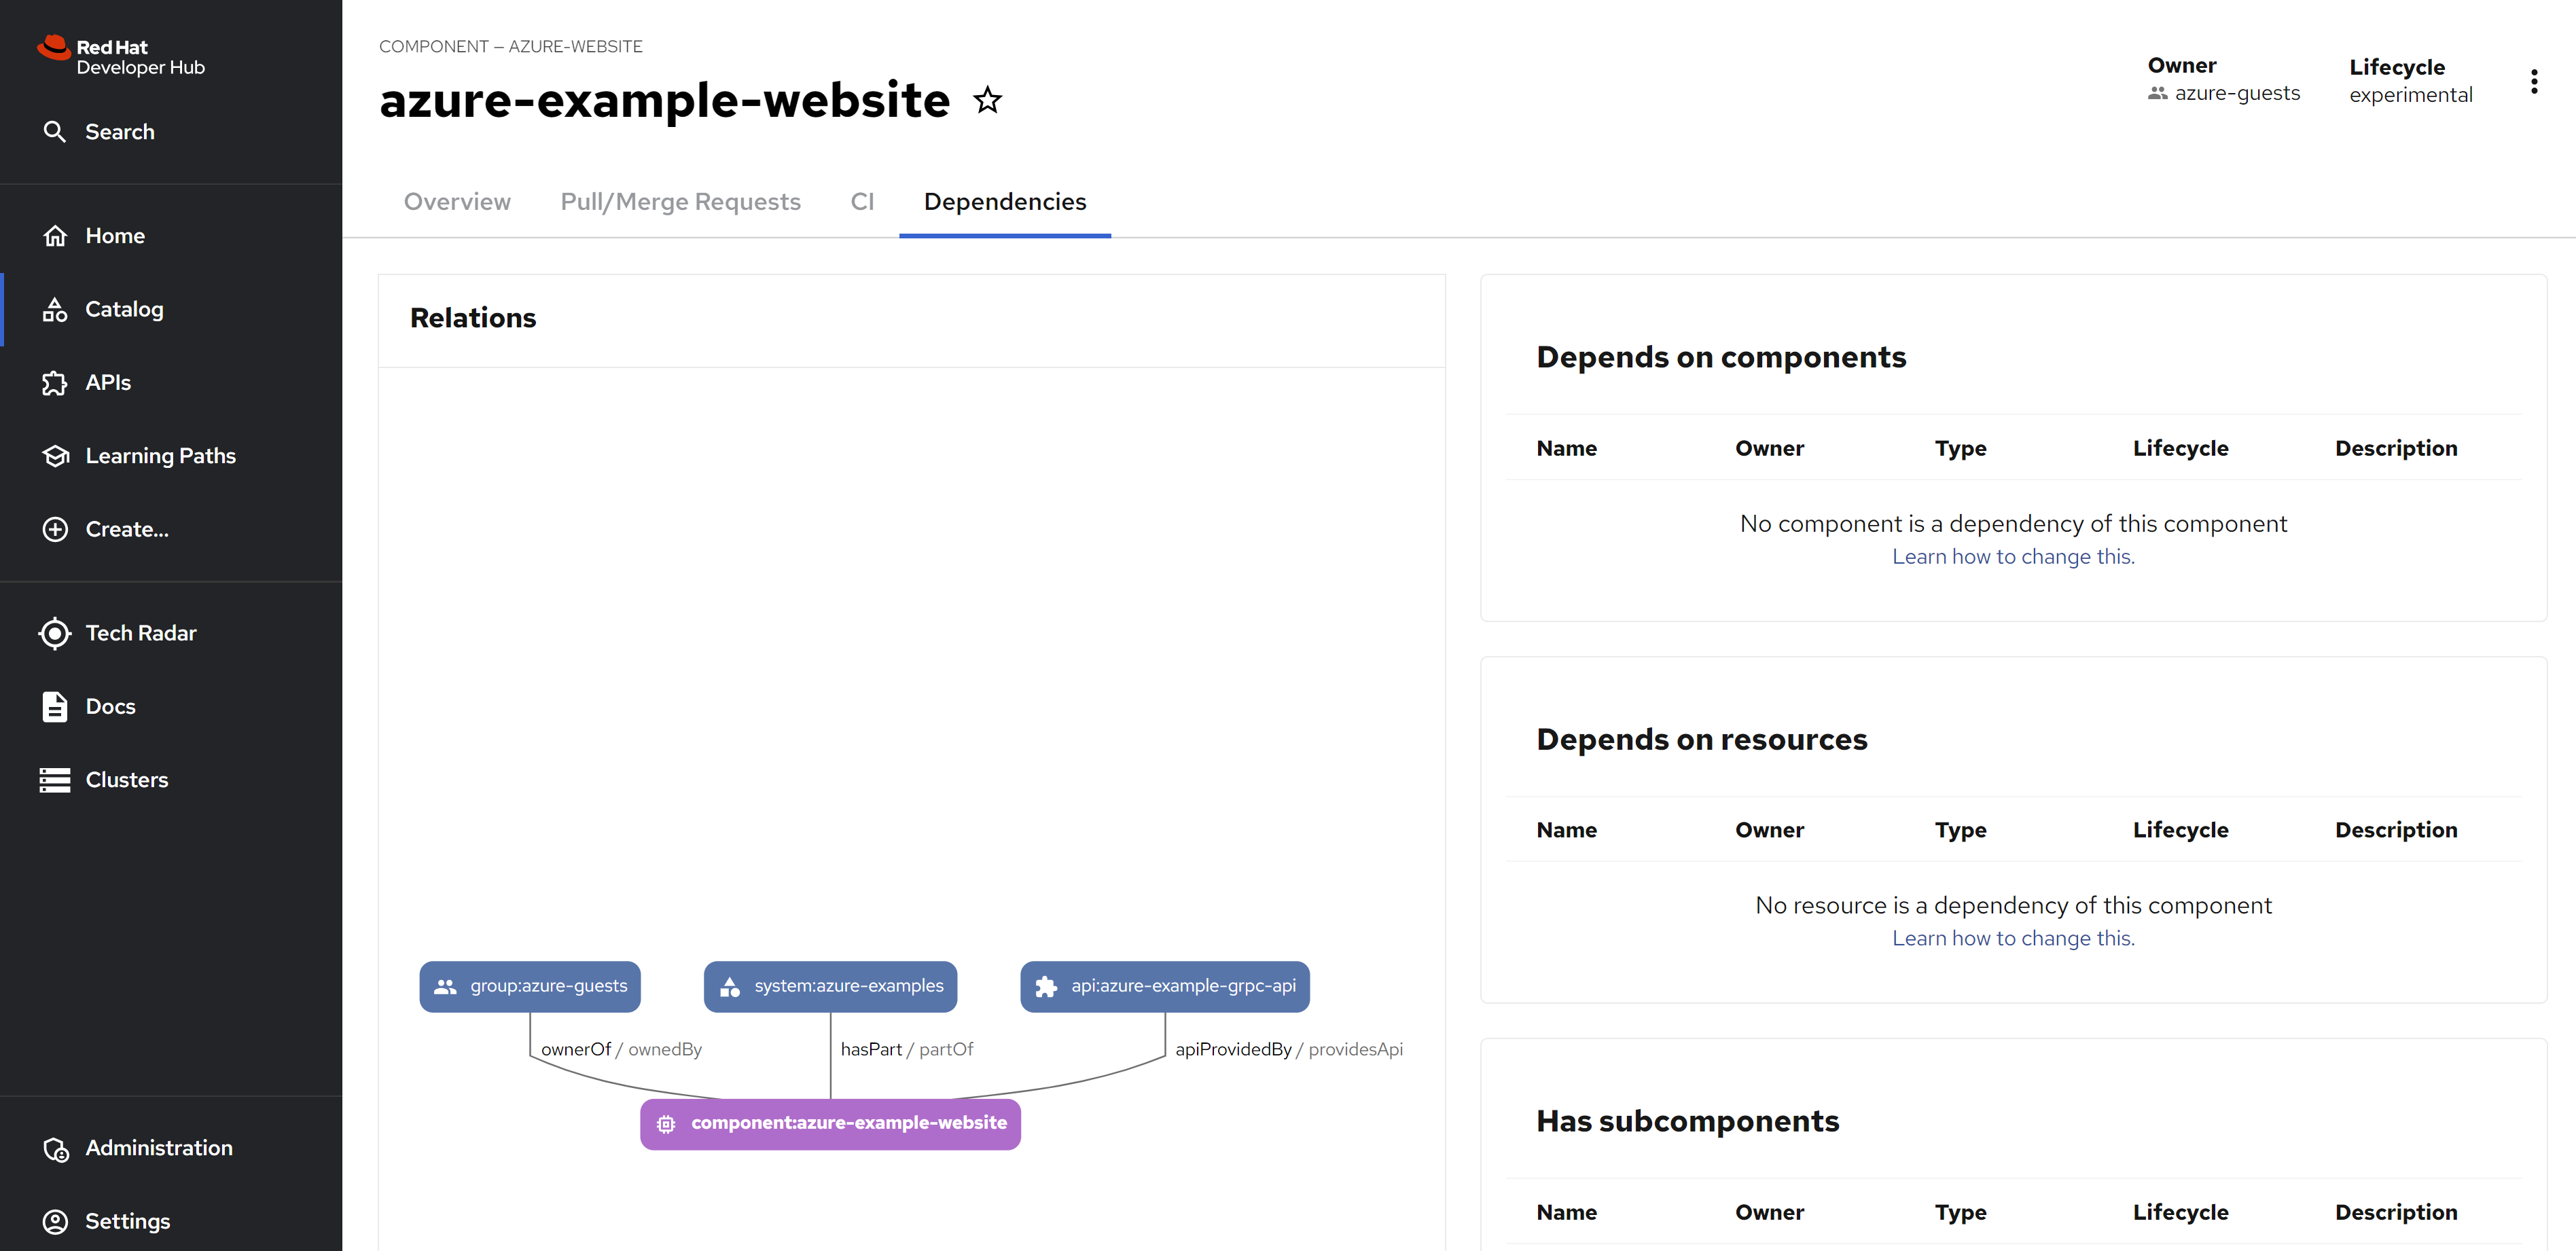Click the Clusters stacked-bars icon
This screenshot has width=2576, height=1251.
point(55,780)
